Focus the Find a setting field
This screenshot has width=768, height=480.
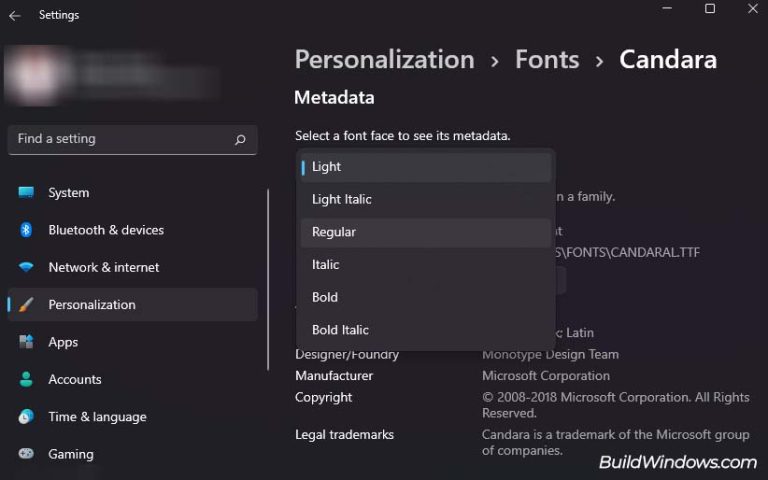click(x=133, y=140)
